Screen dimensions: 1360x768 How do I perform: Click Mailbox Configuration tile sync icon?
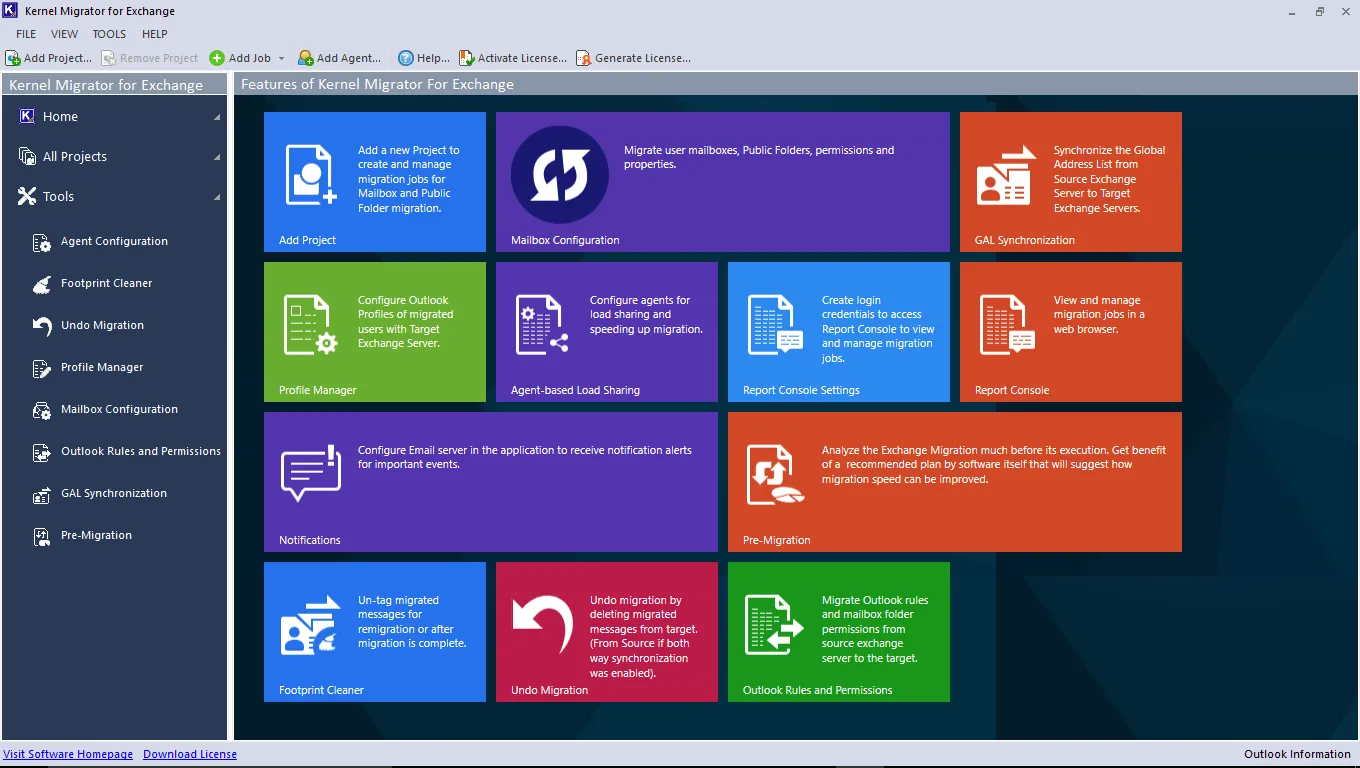[560, 175]
